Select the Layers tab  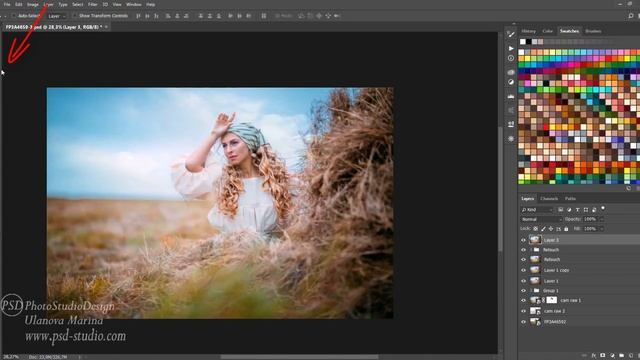(527, 199)
